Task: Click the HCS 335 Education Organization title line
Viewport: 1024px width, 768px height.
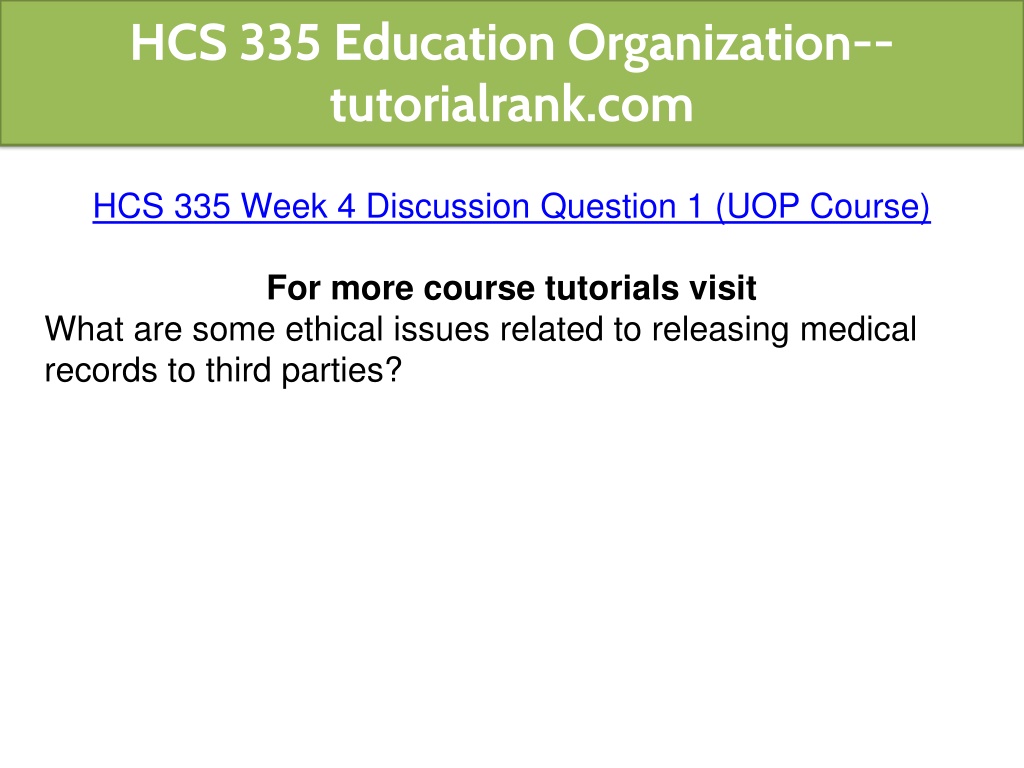Action: [511, 43]
